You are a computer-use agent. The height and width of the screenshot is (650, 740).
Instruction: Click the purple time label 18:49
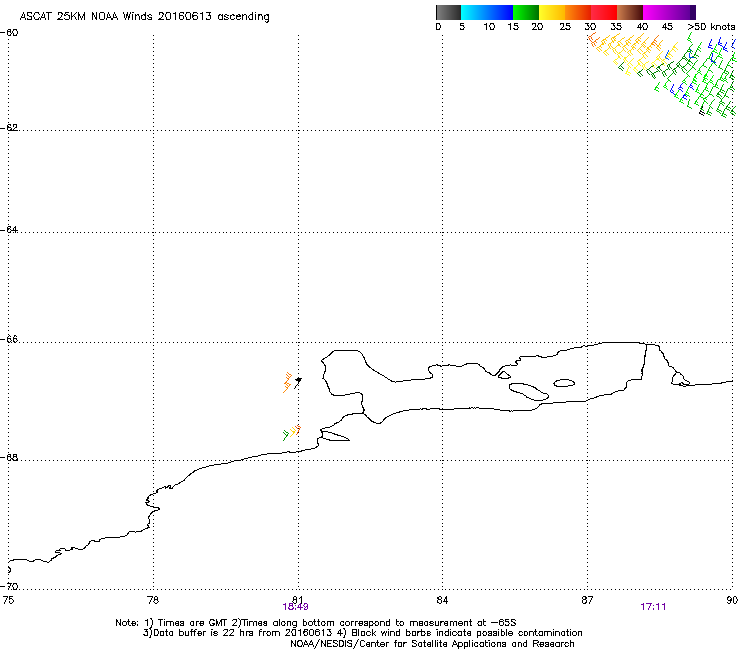point(295,607)
